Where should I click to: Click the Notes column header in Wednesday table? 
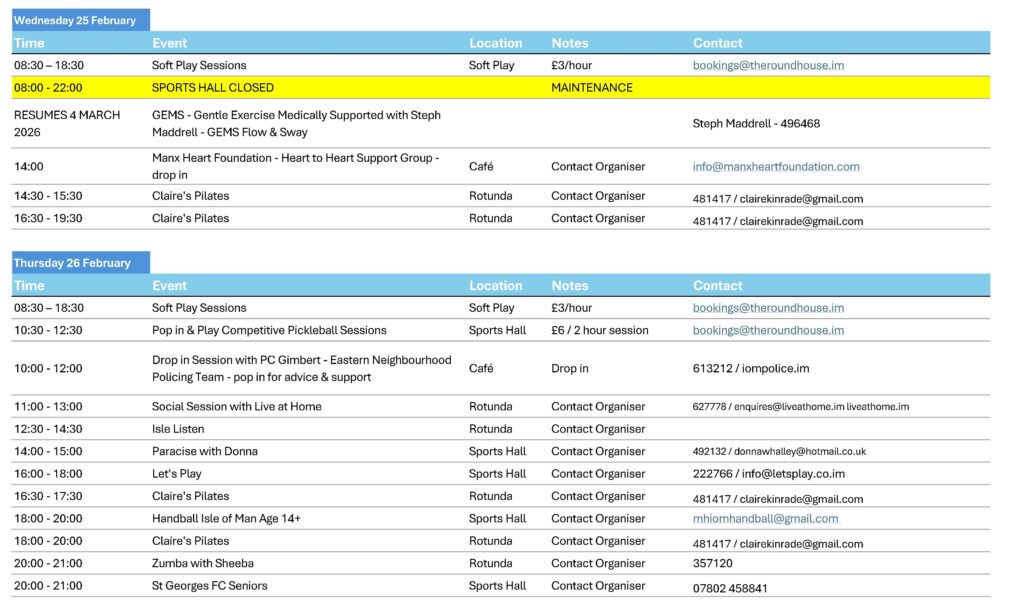569,43
